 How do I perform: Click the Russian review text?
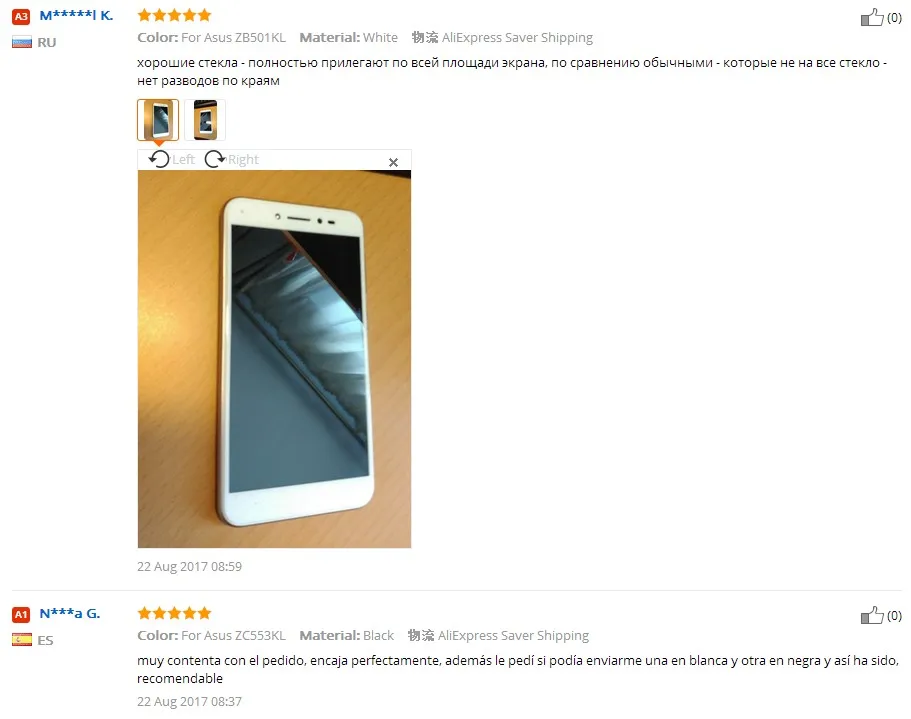pyautogui.click(x=512, y=71)
